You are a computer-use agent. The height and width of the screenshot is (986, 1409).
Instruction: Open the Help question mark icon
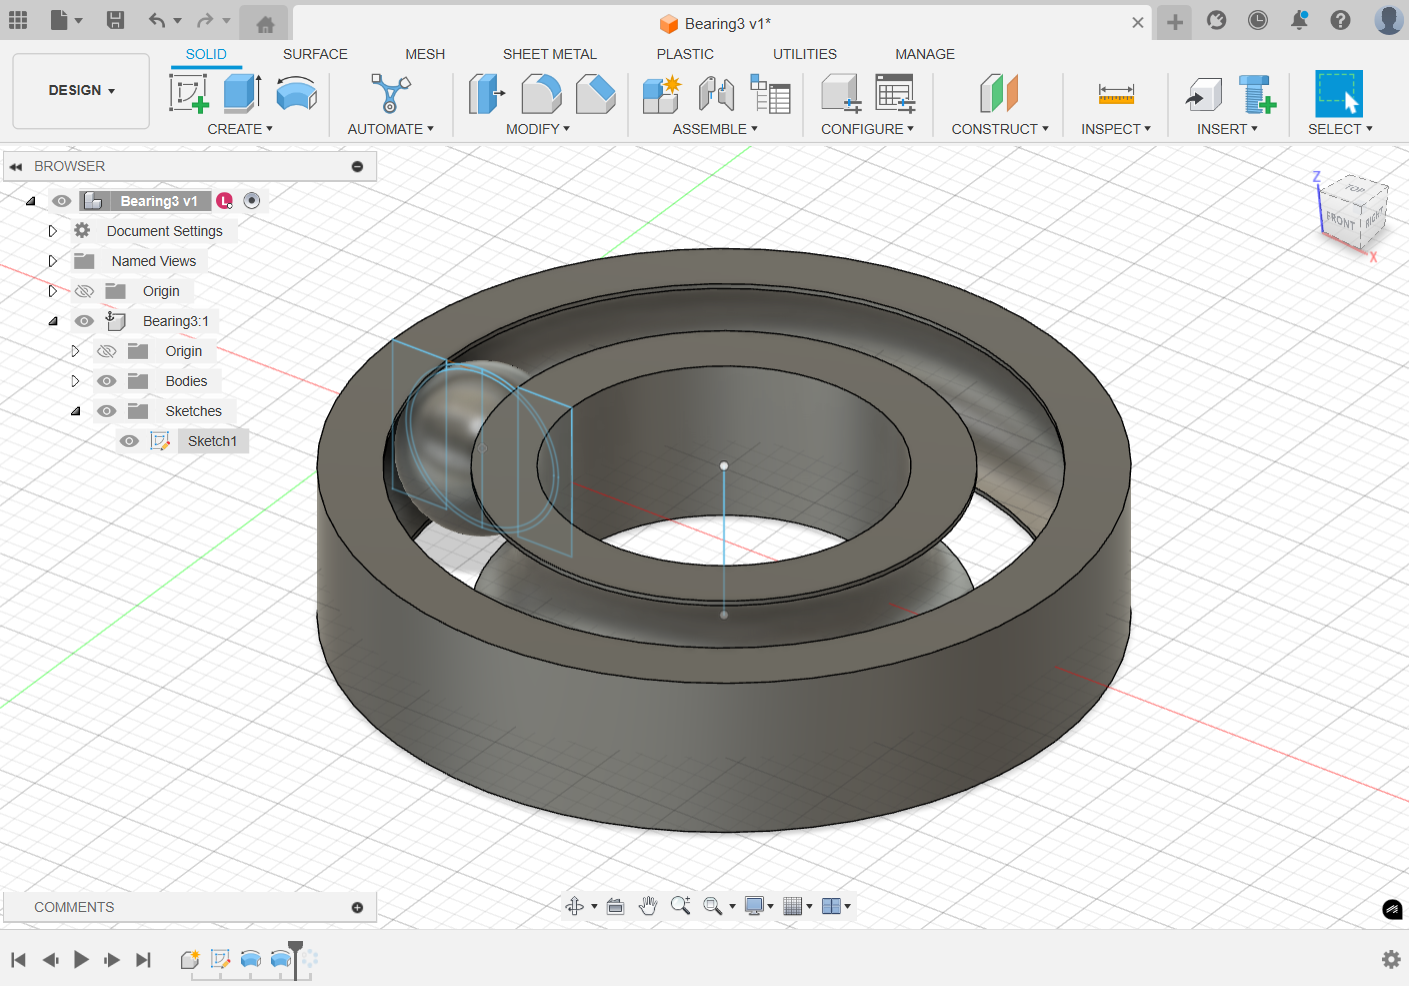coord(1341,20)
